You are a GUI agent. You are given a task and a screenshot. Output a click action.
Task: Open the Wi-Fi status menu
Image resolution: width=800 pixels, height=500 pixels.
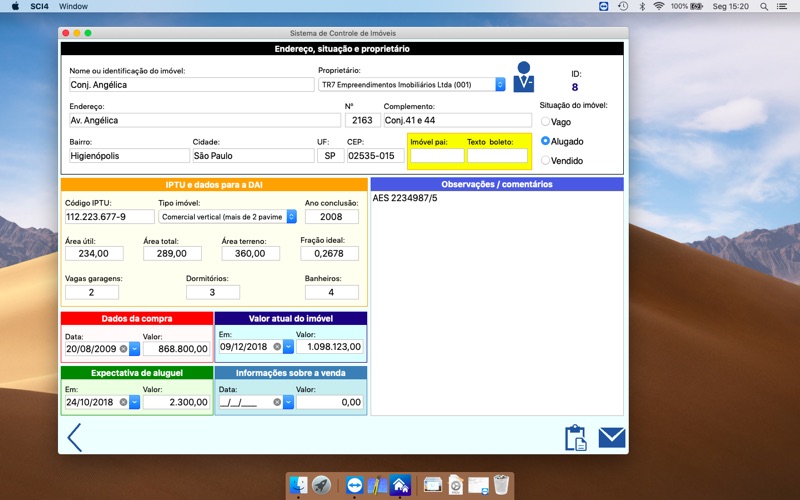click(x=659, y=6)
